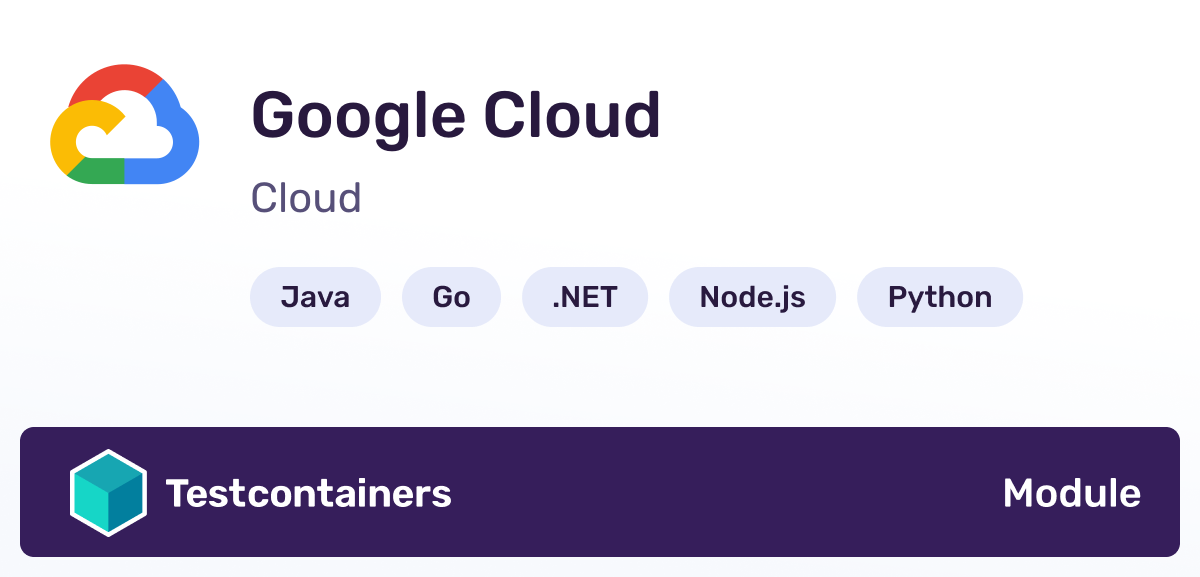Click the bright left face of the cube
Screen dimensions: 1200x577
90,506
